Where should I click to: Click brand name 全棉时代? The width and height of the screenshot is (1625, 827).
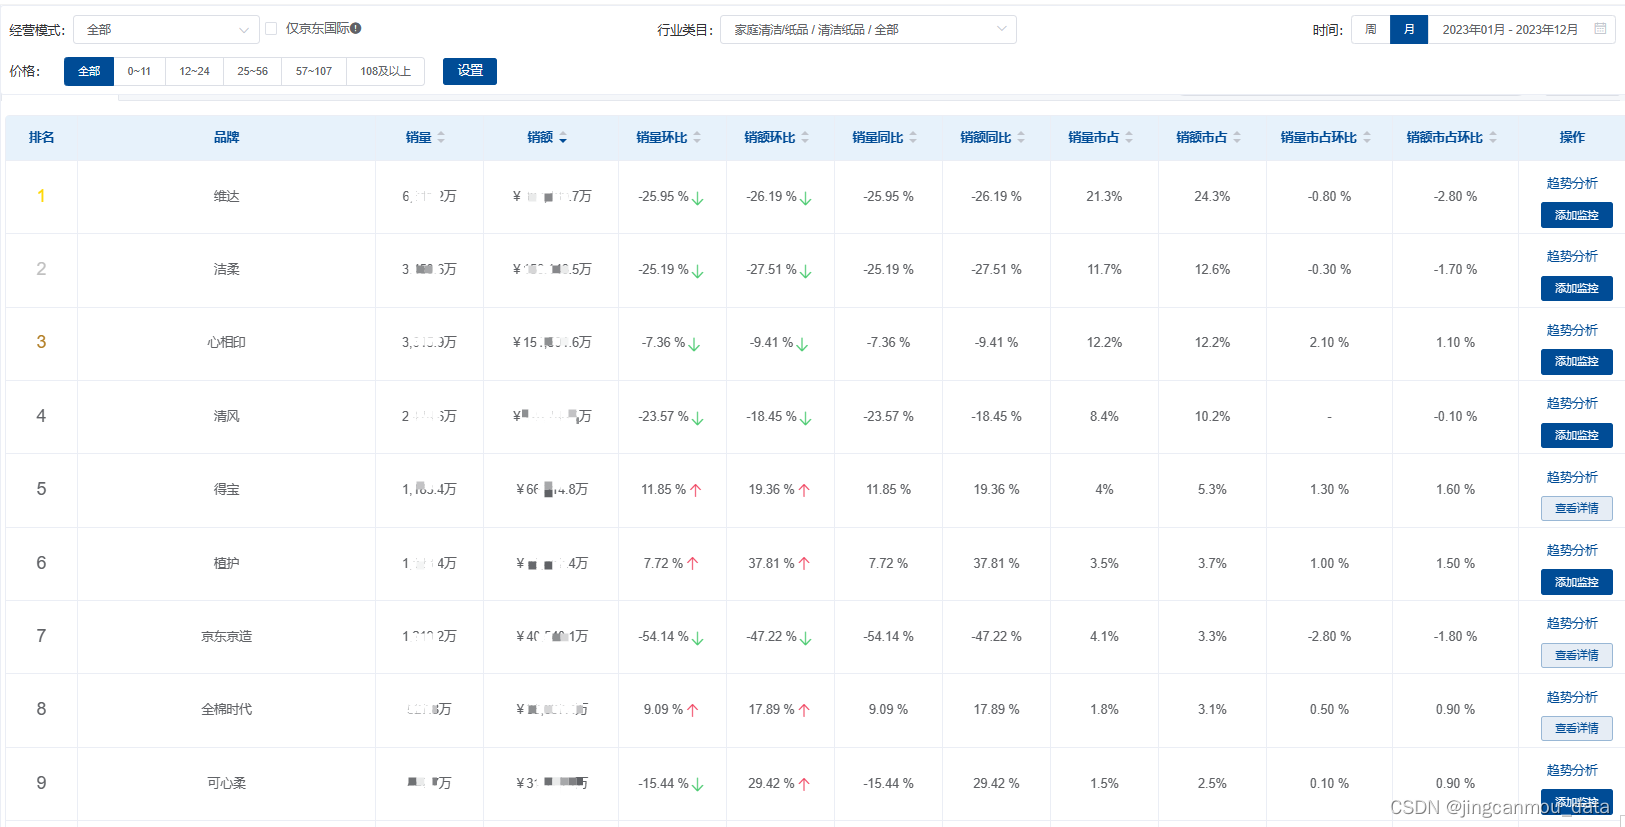click(226, 709)
